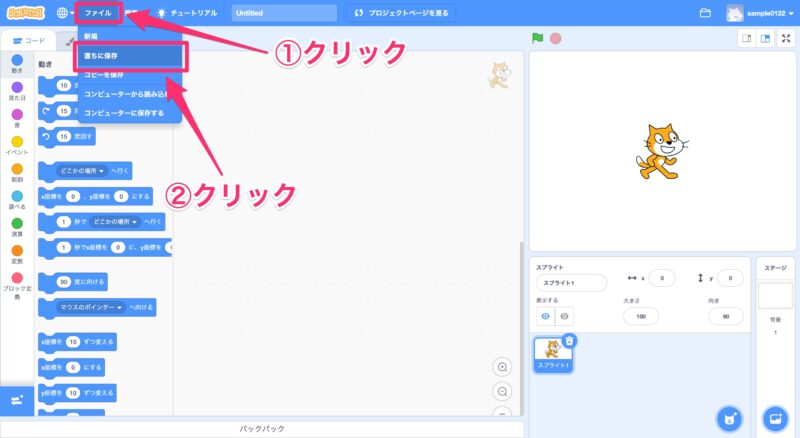This screenshot has width=800, height=438.
Task: Open the ファイル menu
Action: point(98,13)
